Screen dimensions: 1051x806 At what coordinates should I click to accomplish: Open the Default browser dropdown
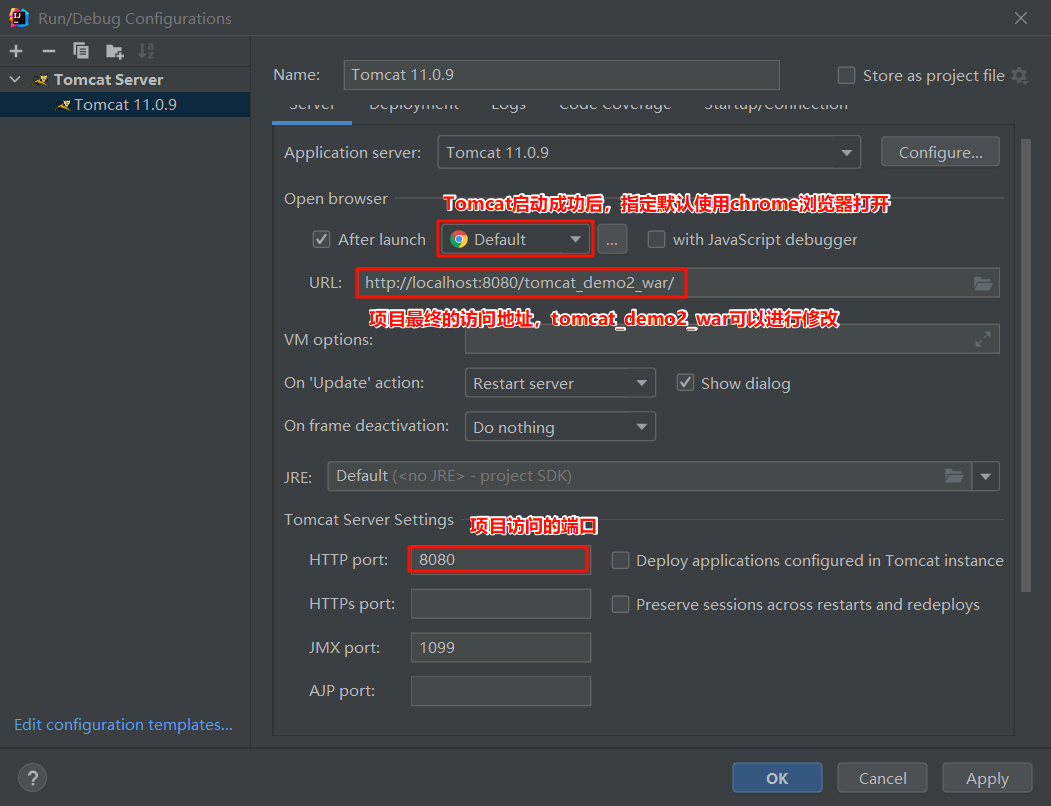coord(515,239)
